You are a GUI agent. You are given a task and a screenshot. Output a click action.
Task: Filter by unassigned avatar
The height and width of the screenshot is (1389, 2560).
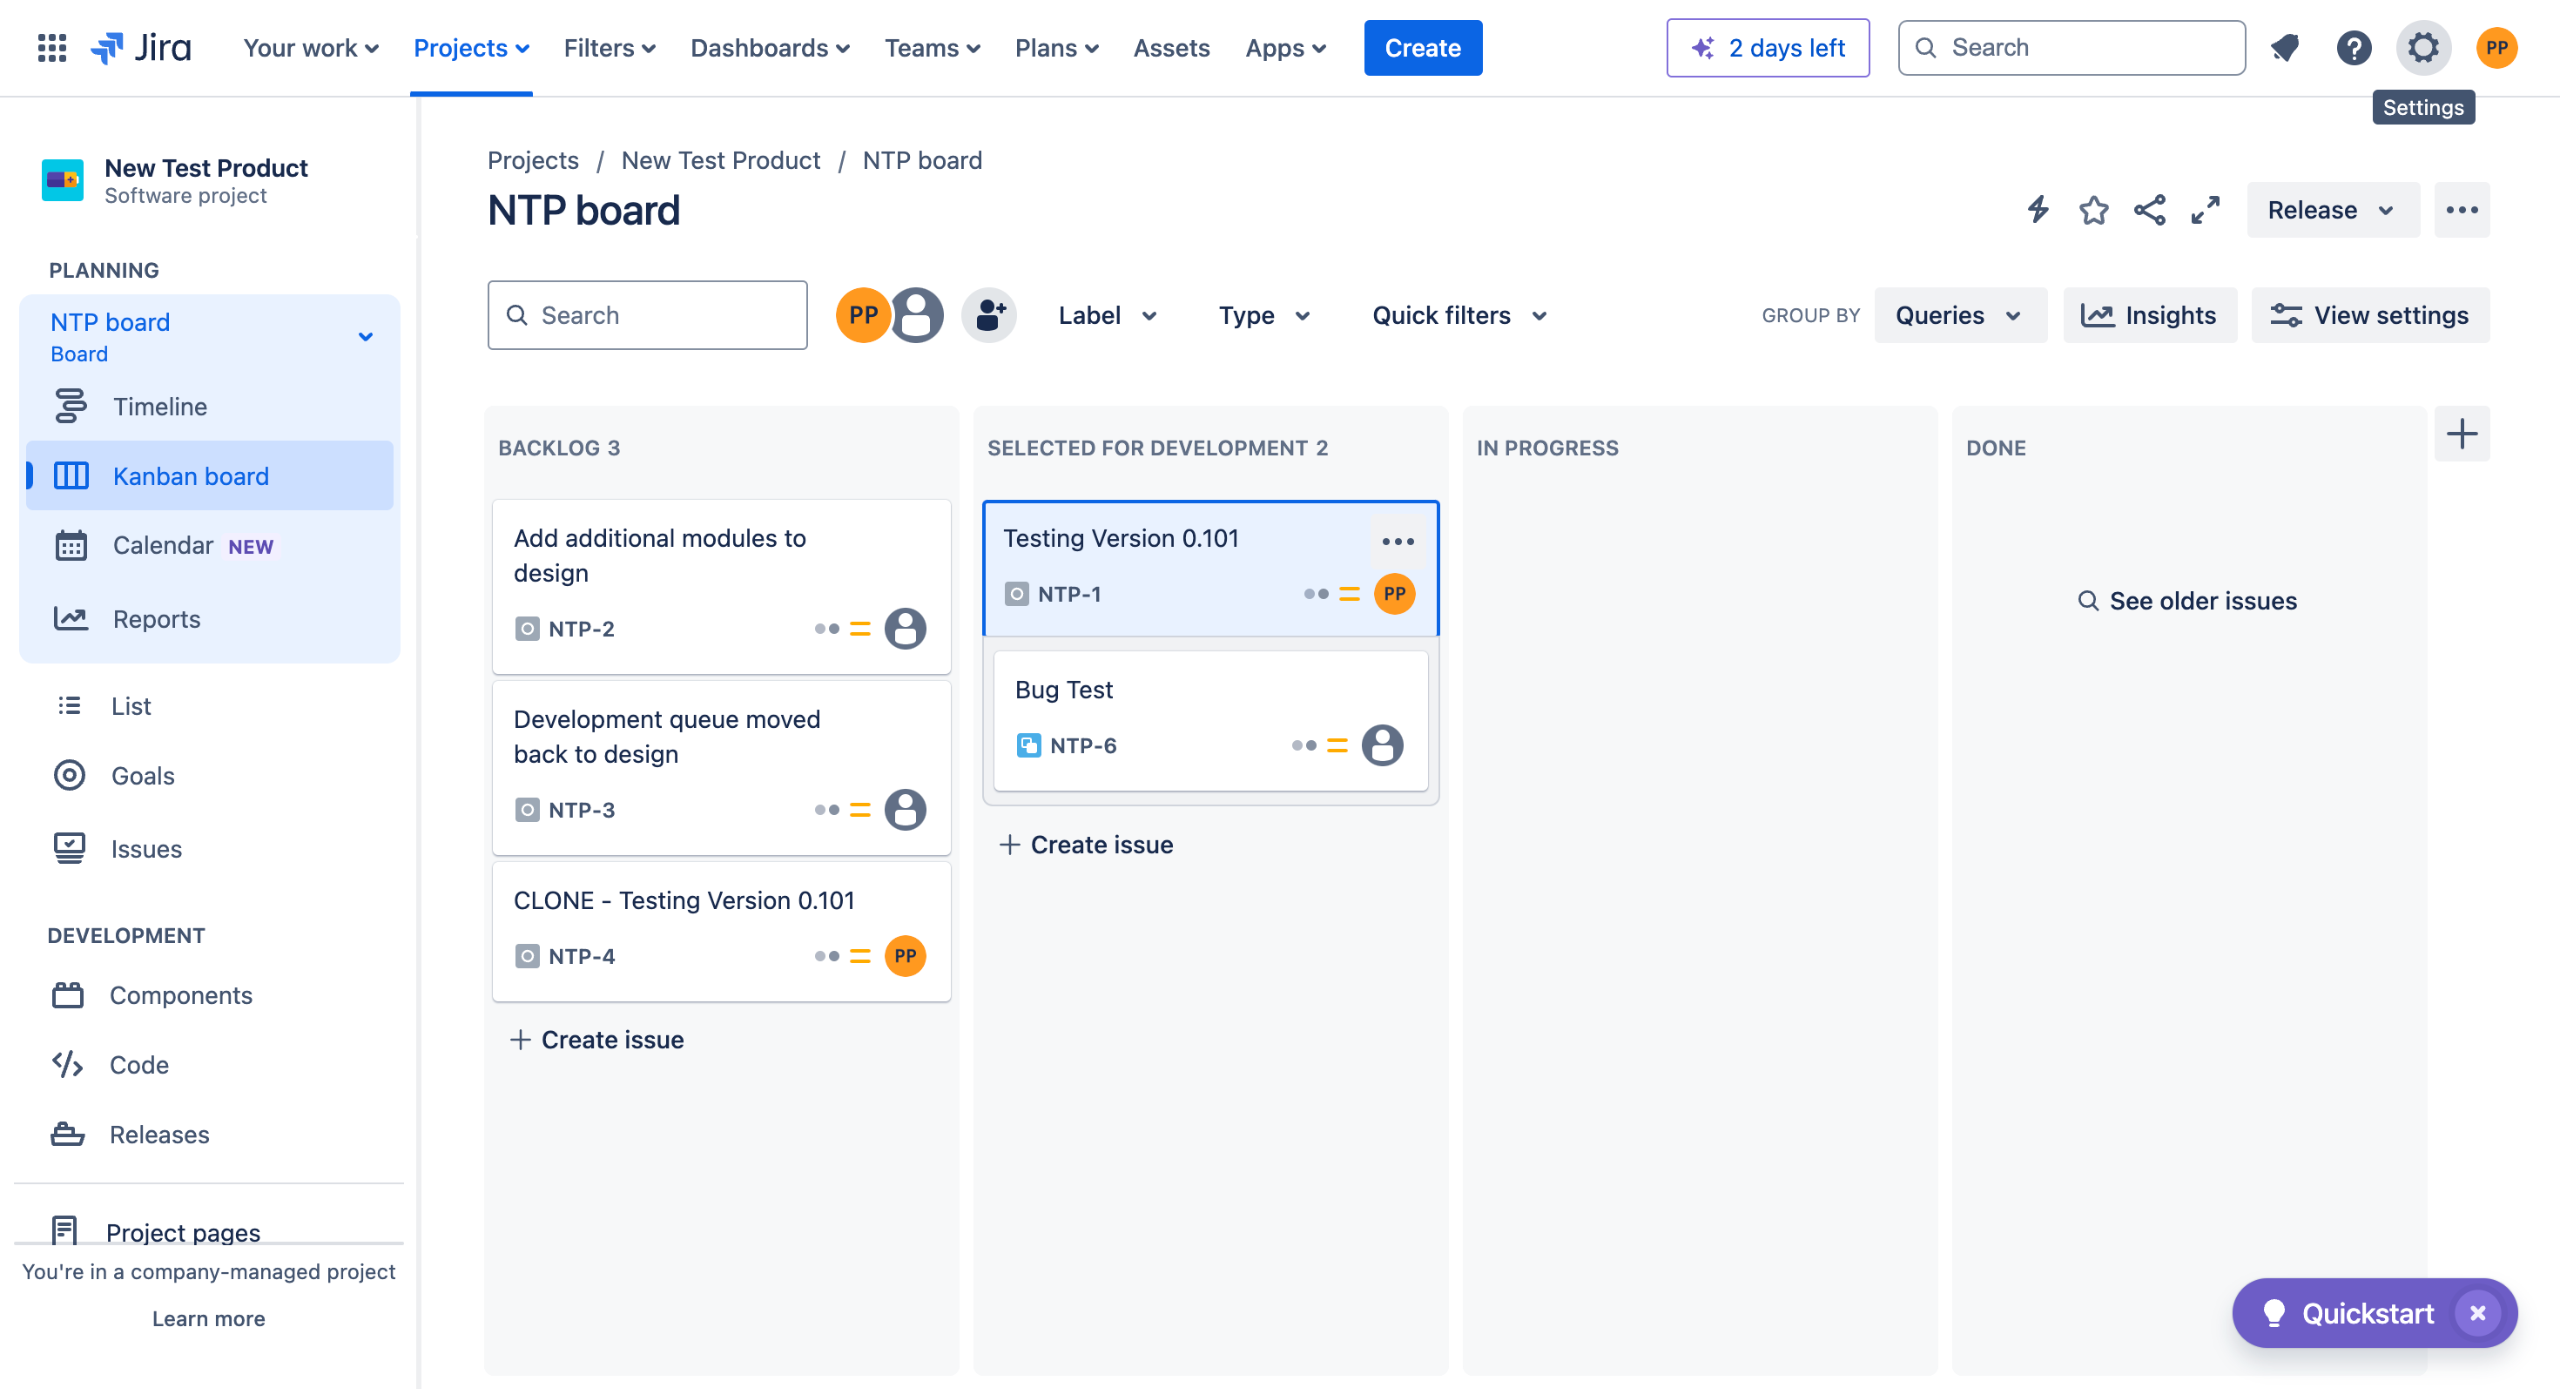[917, 315]
